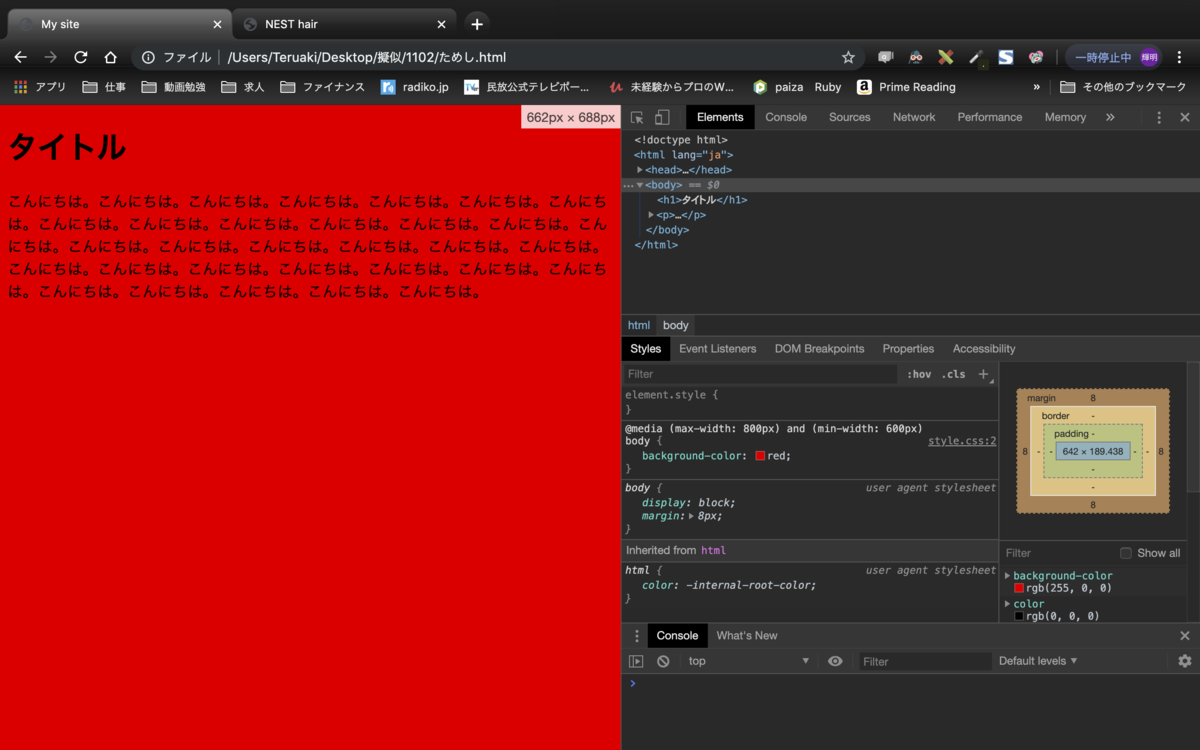Click the 642 × 189.438 content box
The image size is (1200, 750).
1093,452
